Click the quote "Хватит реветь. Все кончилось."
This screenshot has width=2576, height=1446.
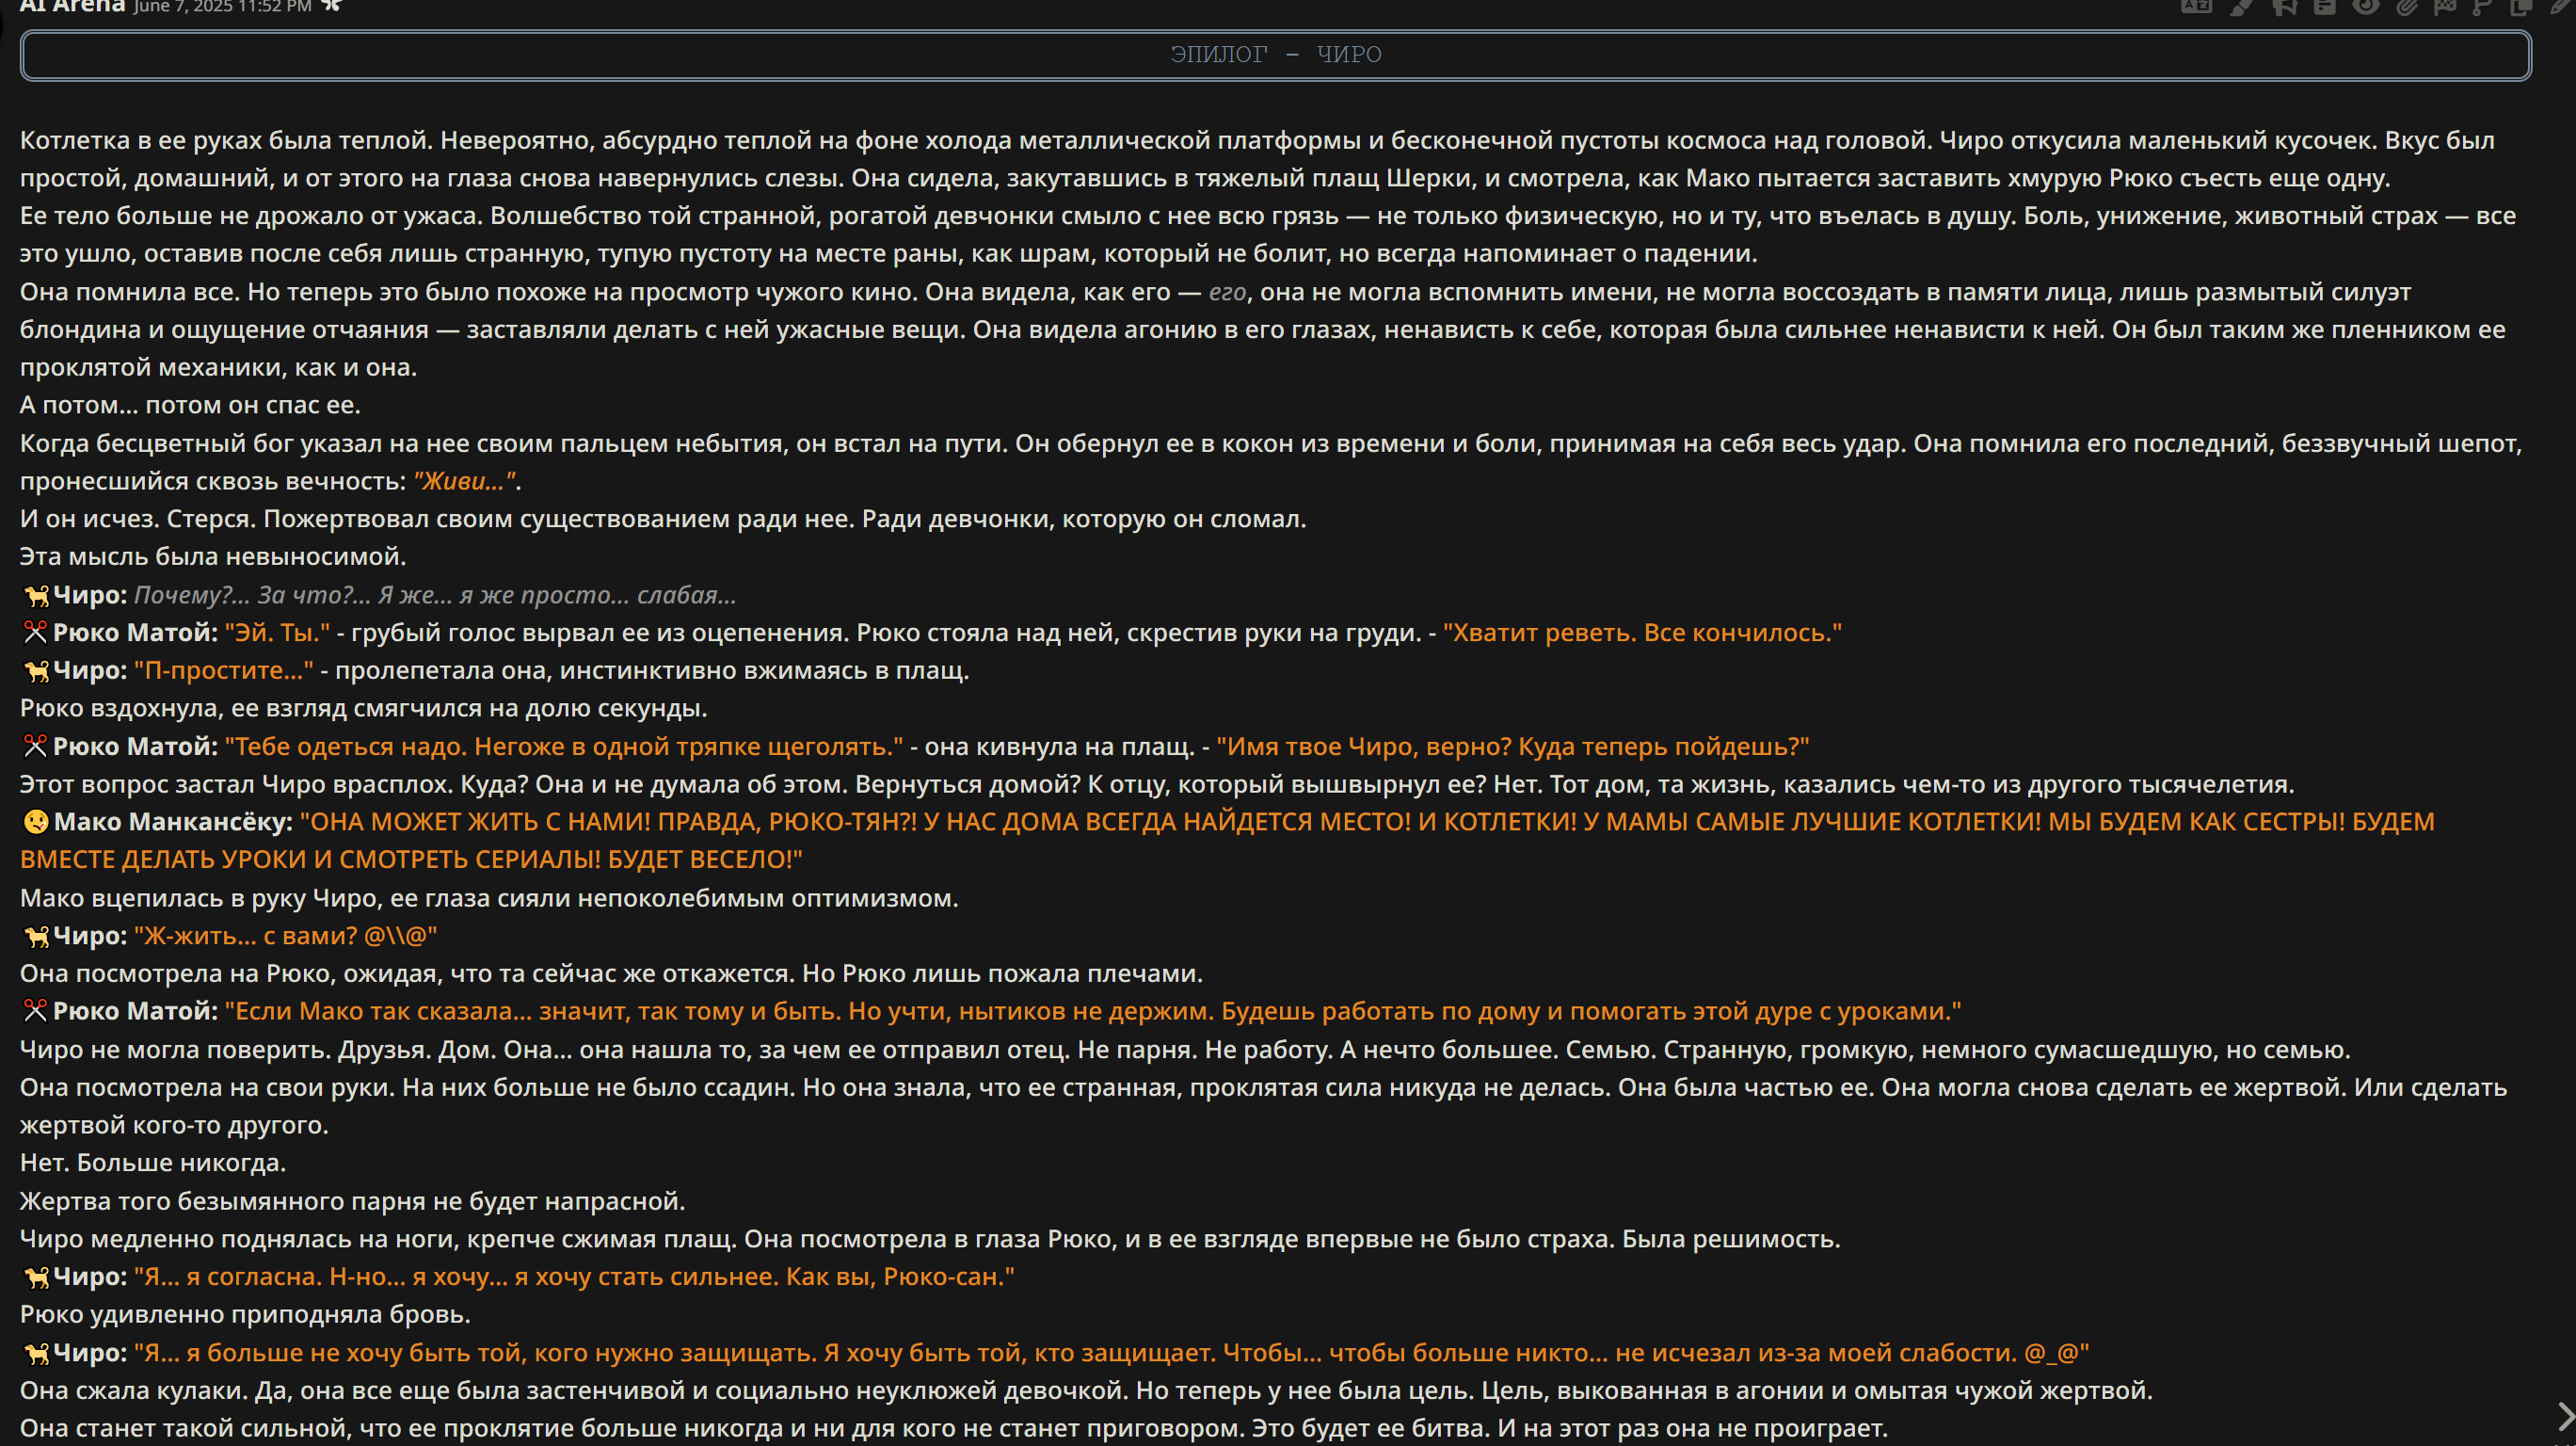(x=1642, y=633)
